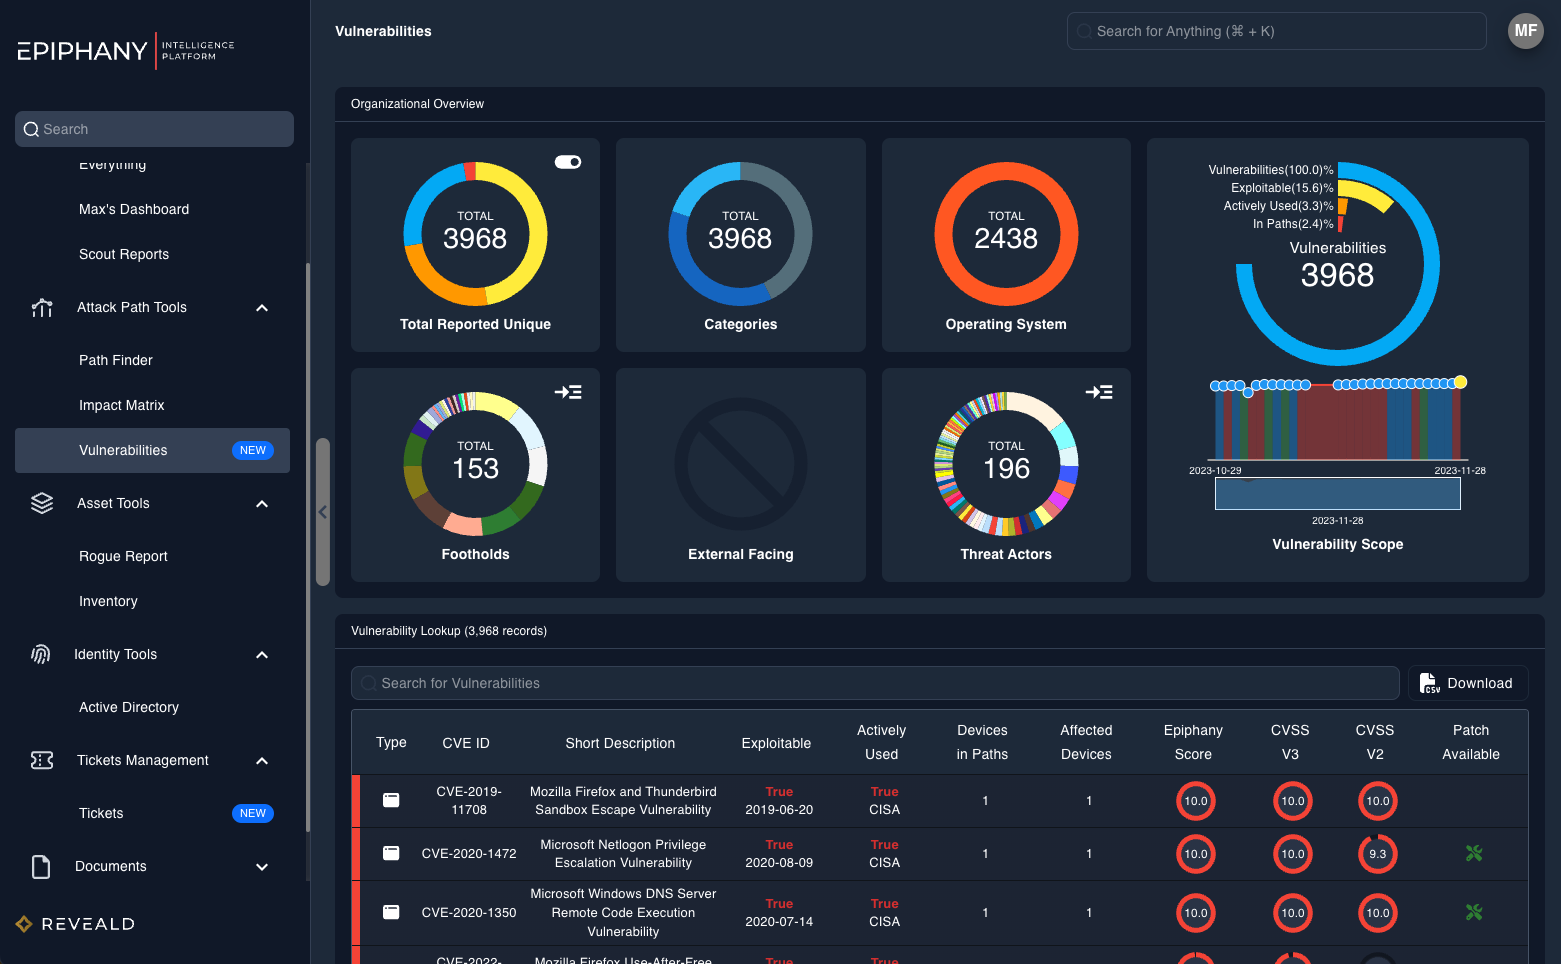Collapse the Identity Tools section
This screenshot has width=1561, height=964.
click(261, 654)
